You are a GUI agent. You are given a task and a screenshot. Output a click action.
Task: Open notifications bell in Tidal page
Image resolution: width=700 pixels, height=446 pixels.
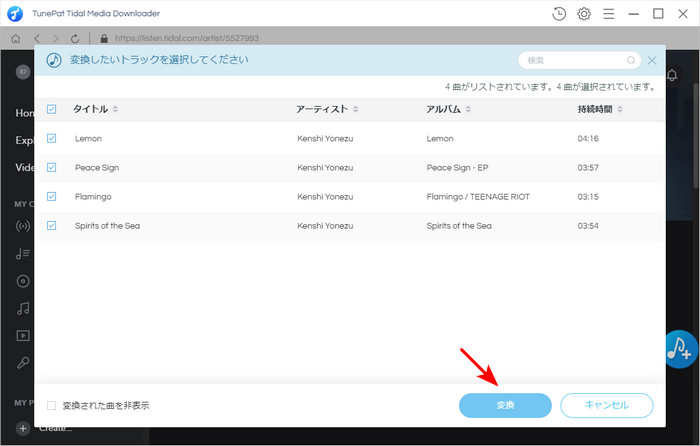(672, 75)
